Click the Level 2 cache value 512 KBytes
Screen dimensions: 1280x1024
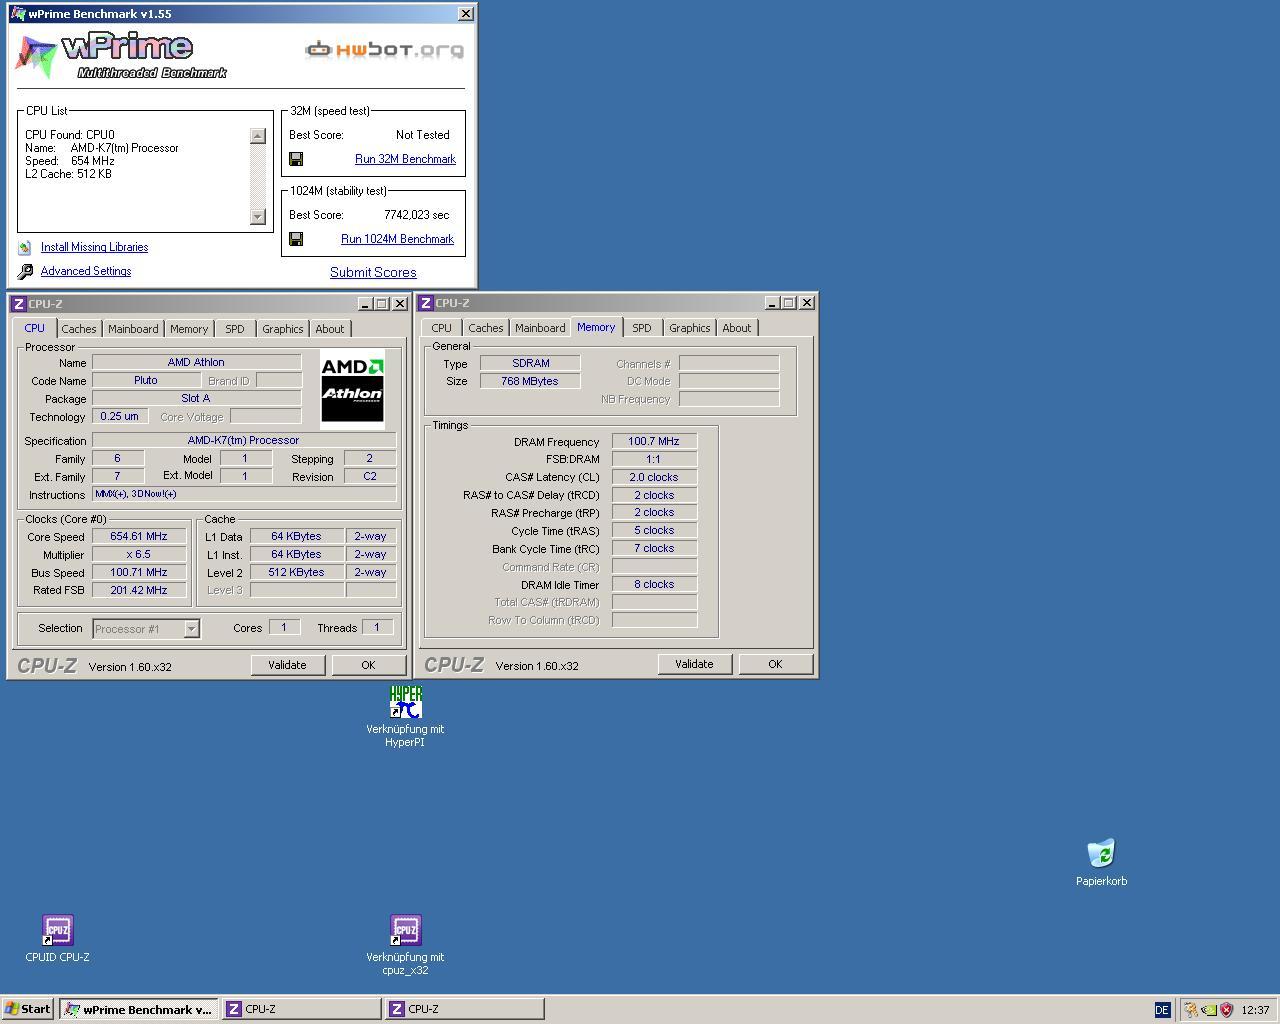pyautogui.click(x=297, y=572)
